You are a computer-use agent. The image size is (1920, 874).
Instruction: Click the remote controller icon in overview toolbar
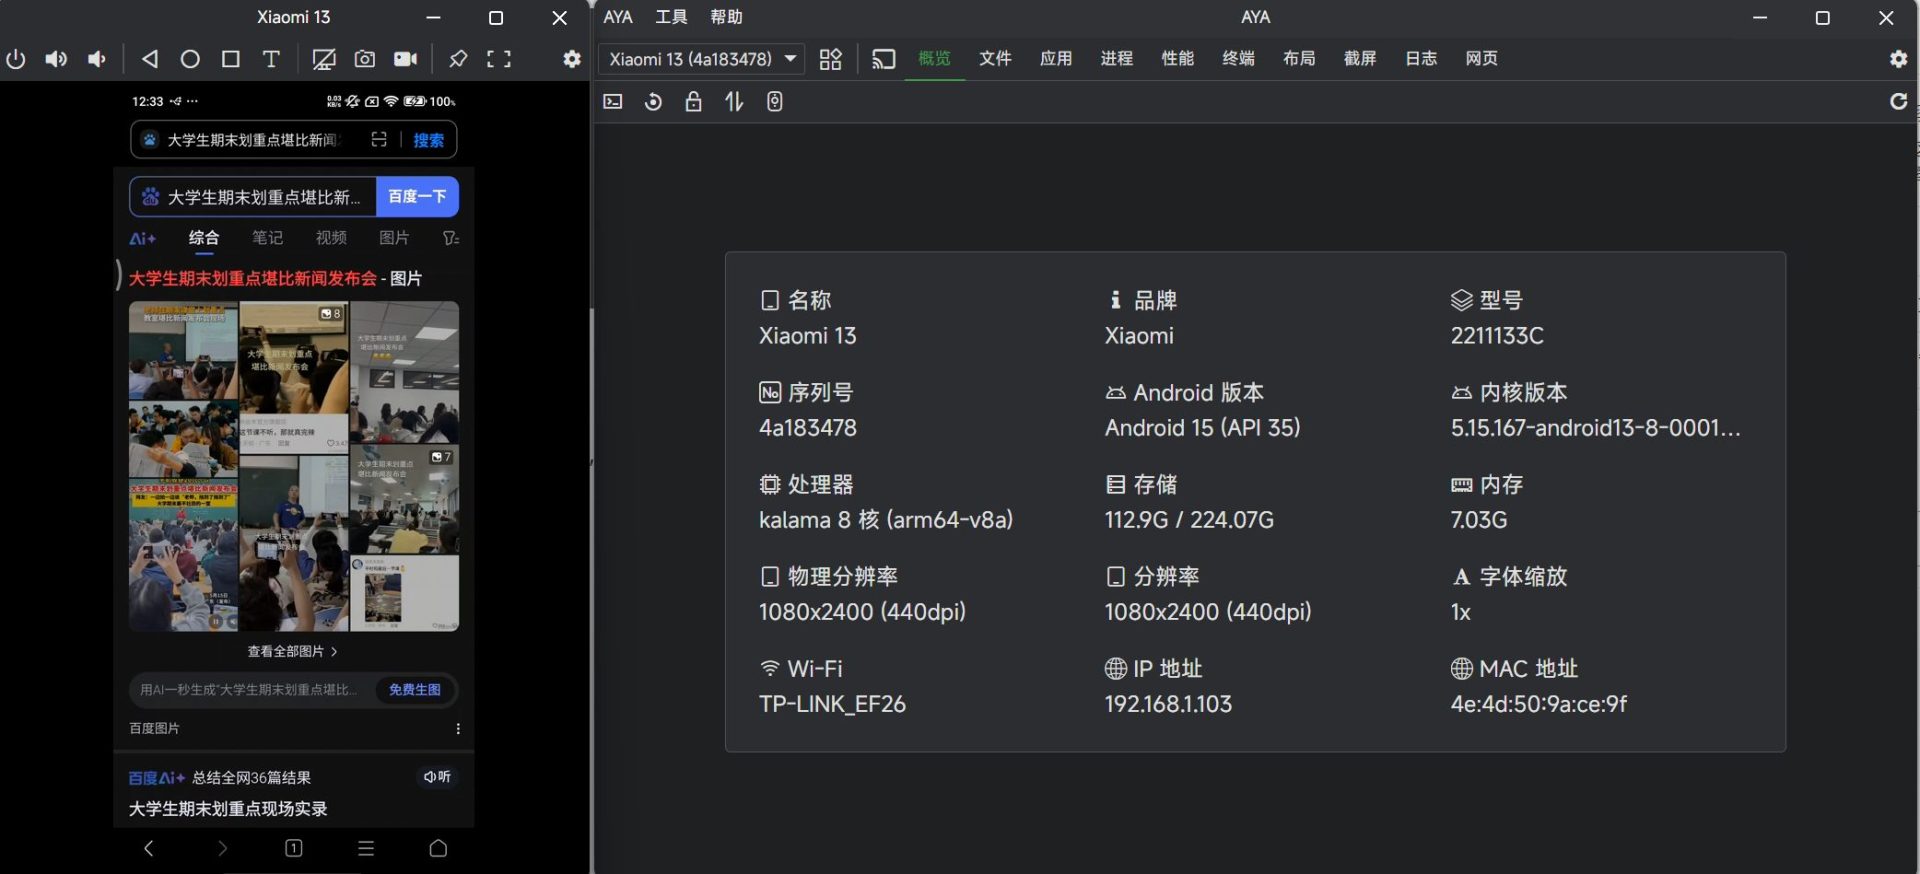point(774,101)
